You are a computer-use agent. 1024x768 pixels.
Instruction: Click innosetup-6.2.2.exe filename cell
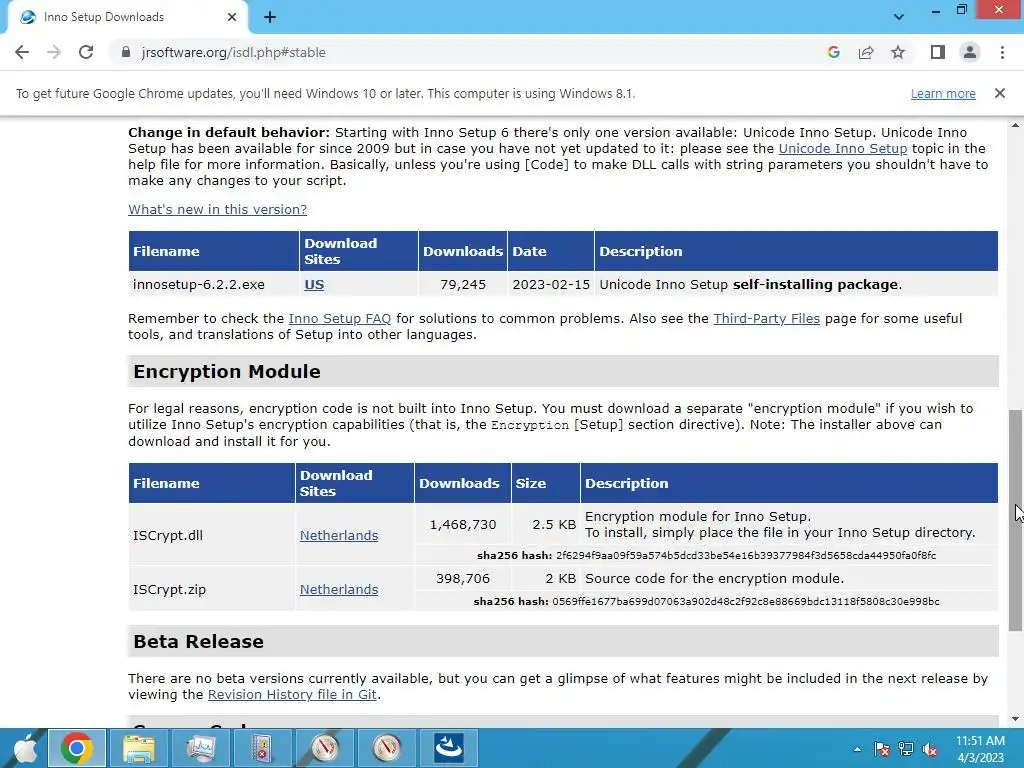point(214,285)
